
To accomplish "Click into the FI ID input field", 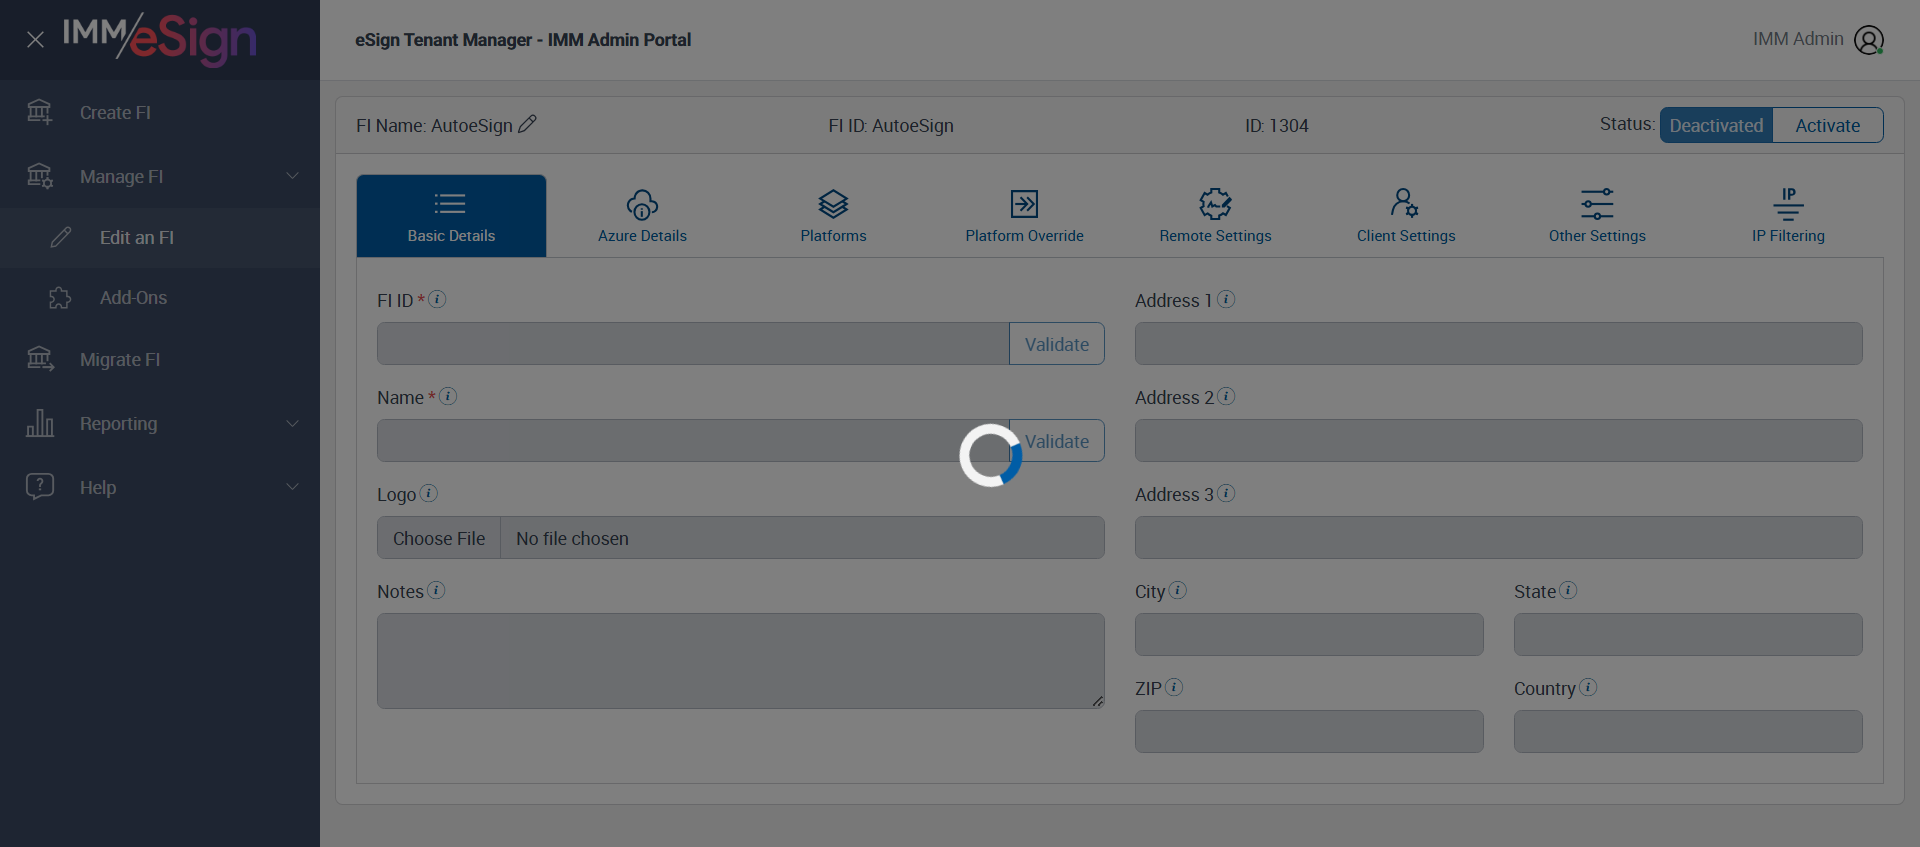I will point(693,344).
